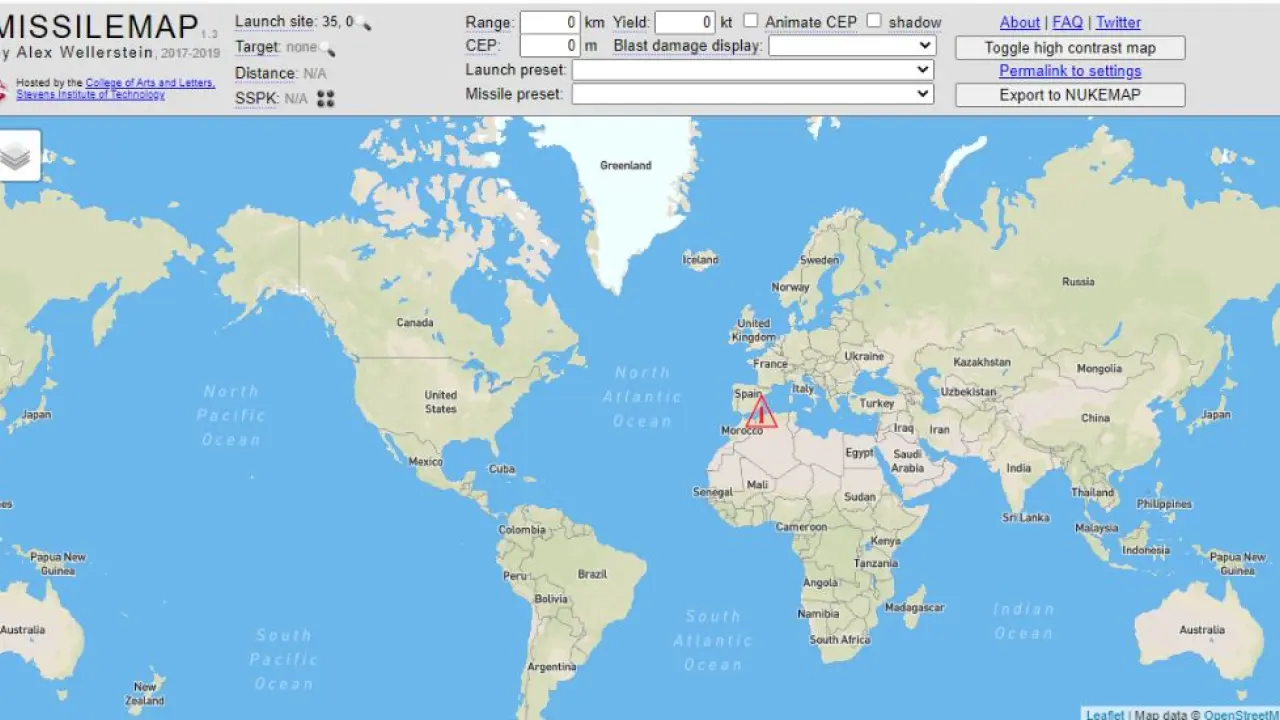The image size is (1280, 720).
Task: Open the About page link
Action: (1019, 22)
